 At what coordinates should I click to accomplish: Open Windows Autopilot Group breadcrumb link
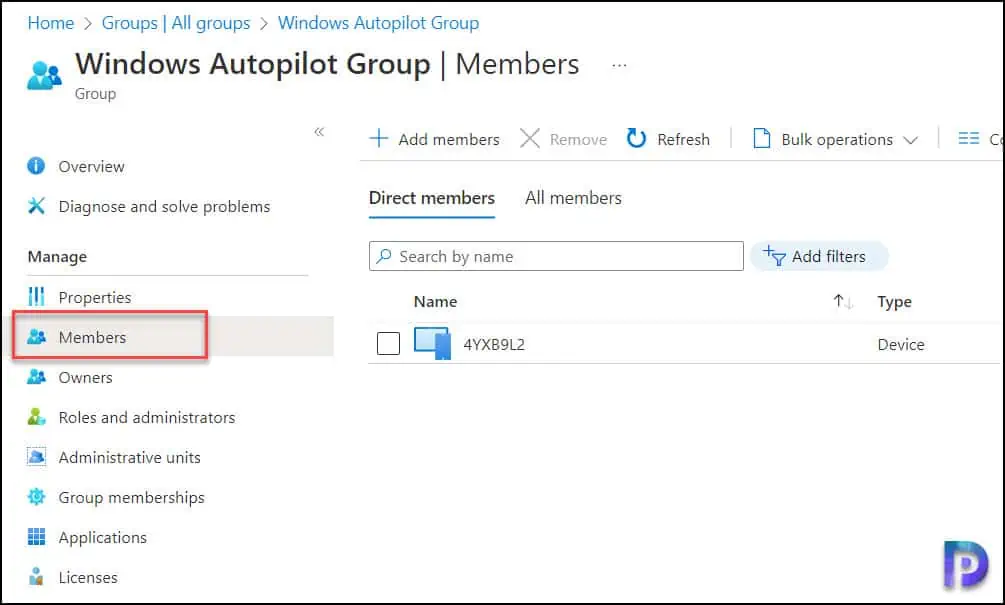tap(378, 23)
